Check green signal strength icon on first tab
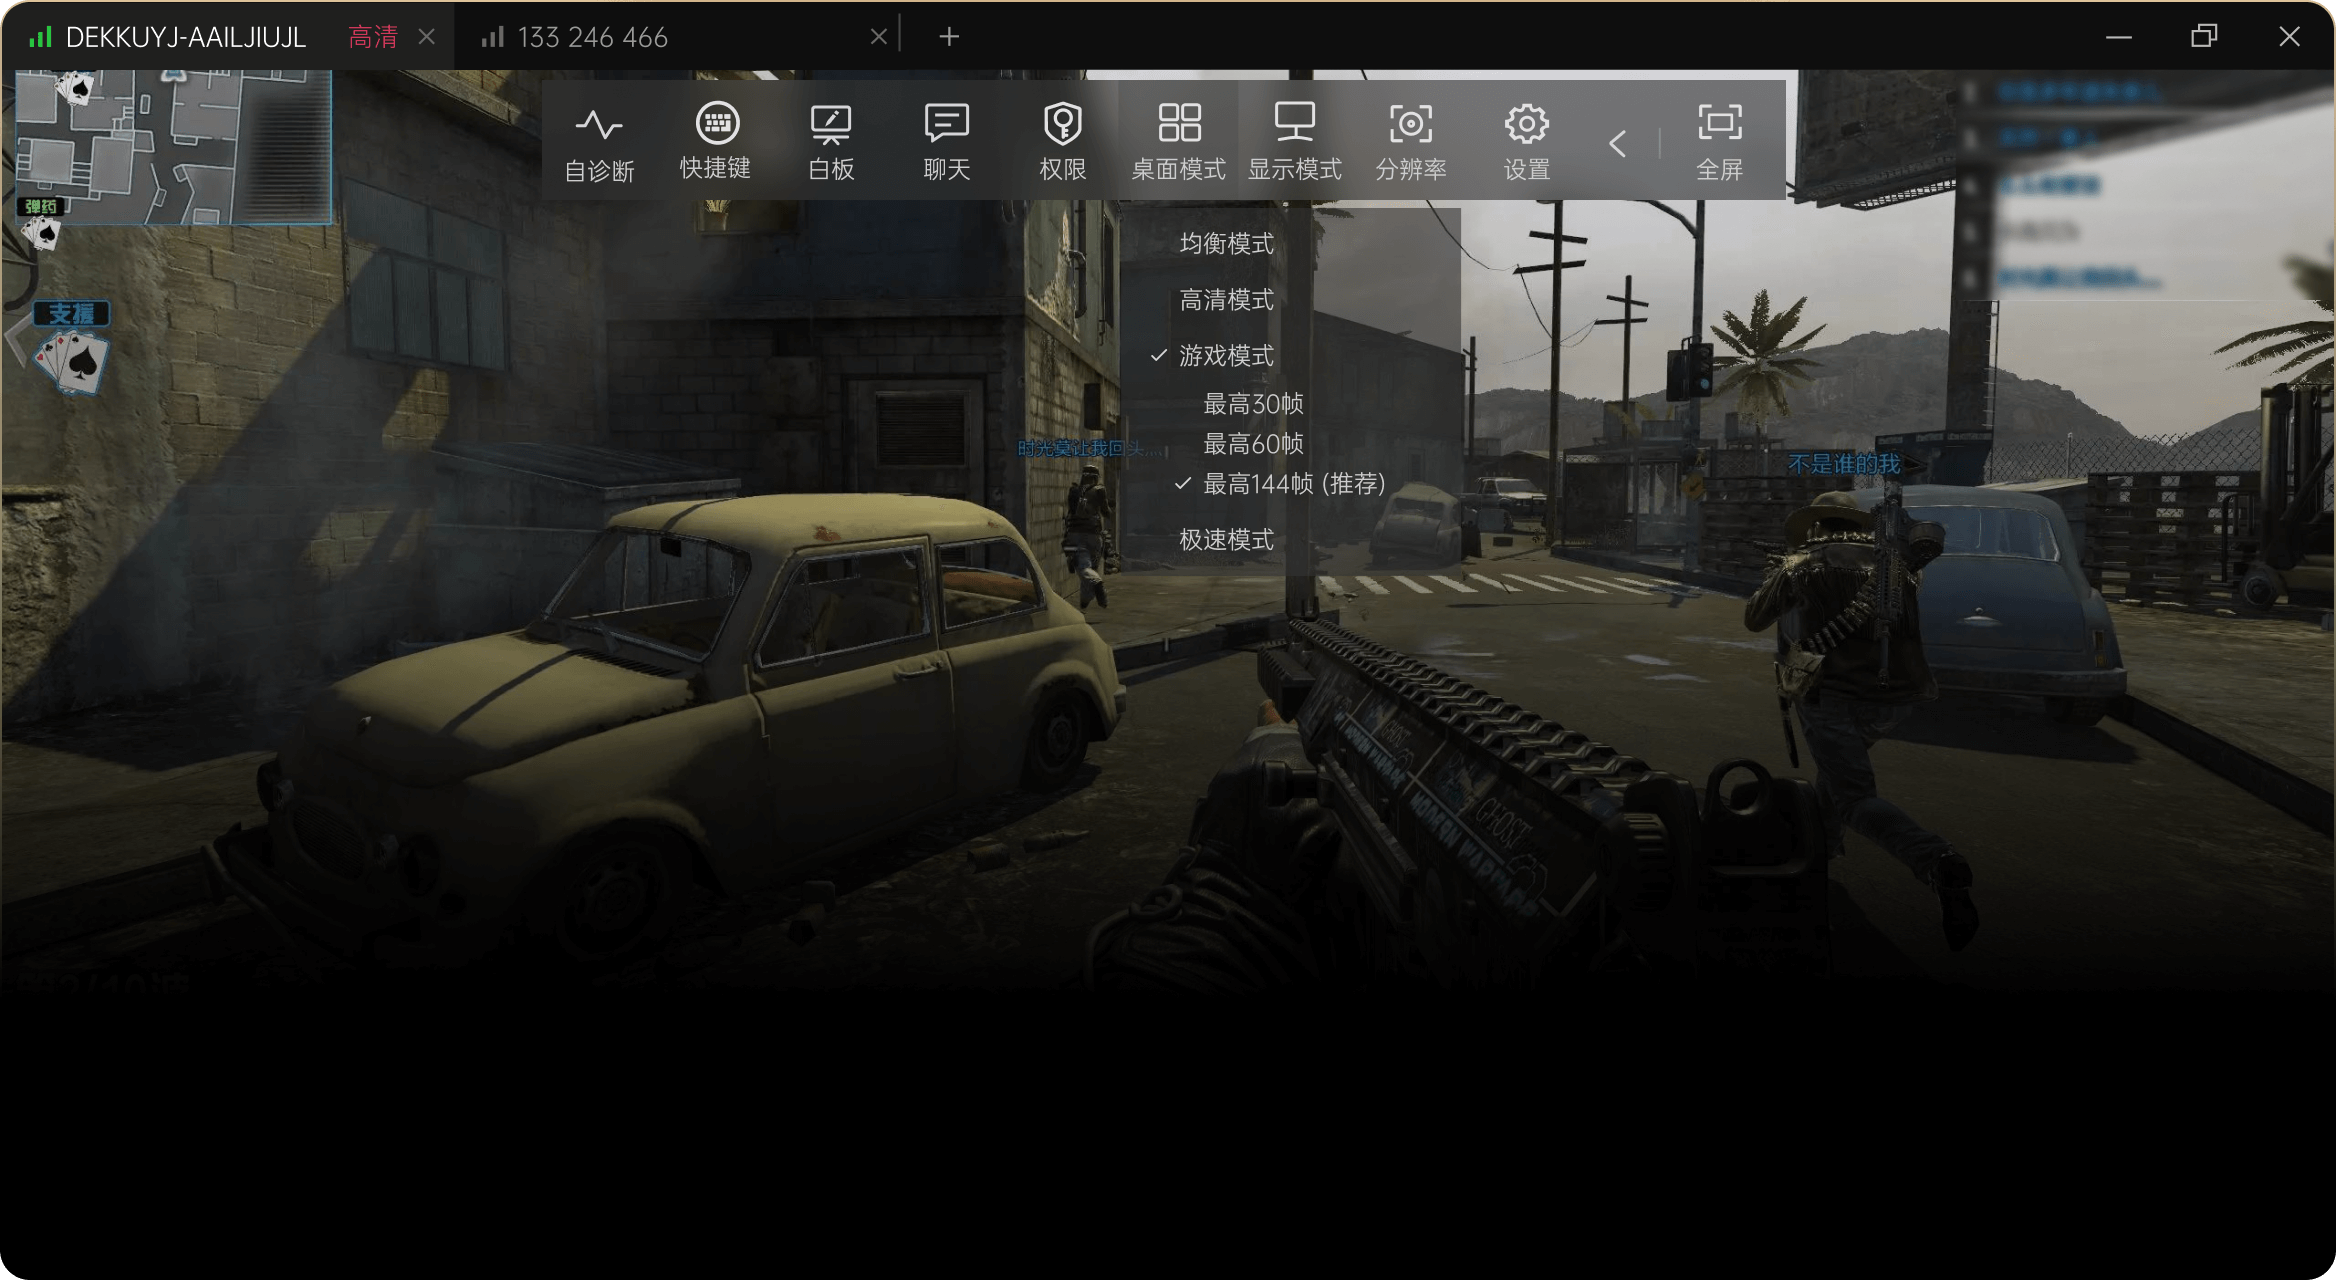2336x1280 pixels. click(40, 37)
